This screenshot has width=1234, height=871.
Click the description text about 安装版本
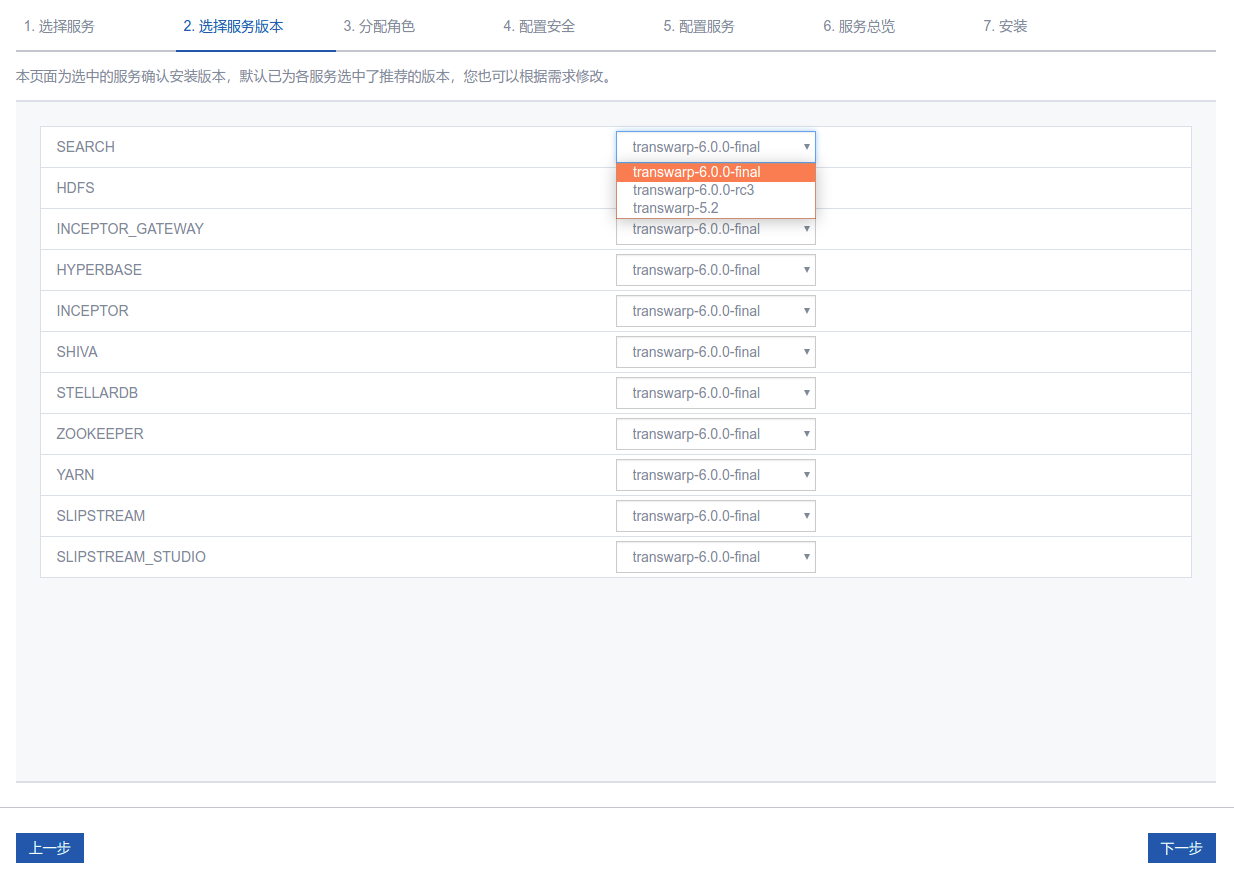pos(314,76)
